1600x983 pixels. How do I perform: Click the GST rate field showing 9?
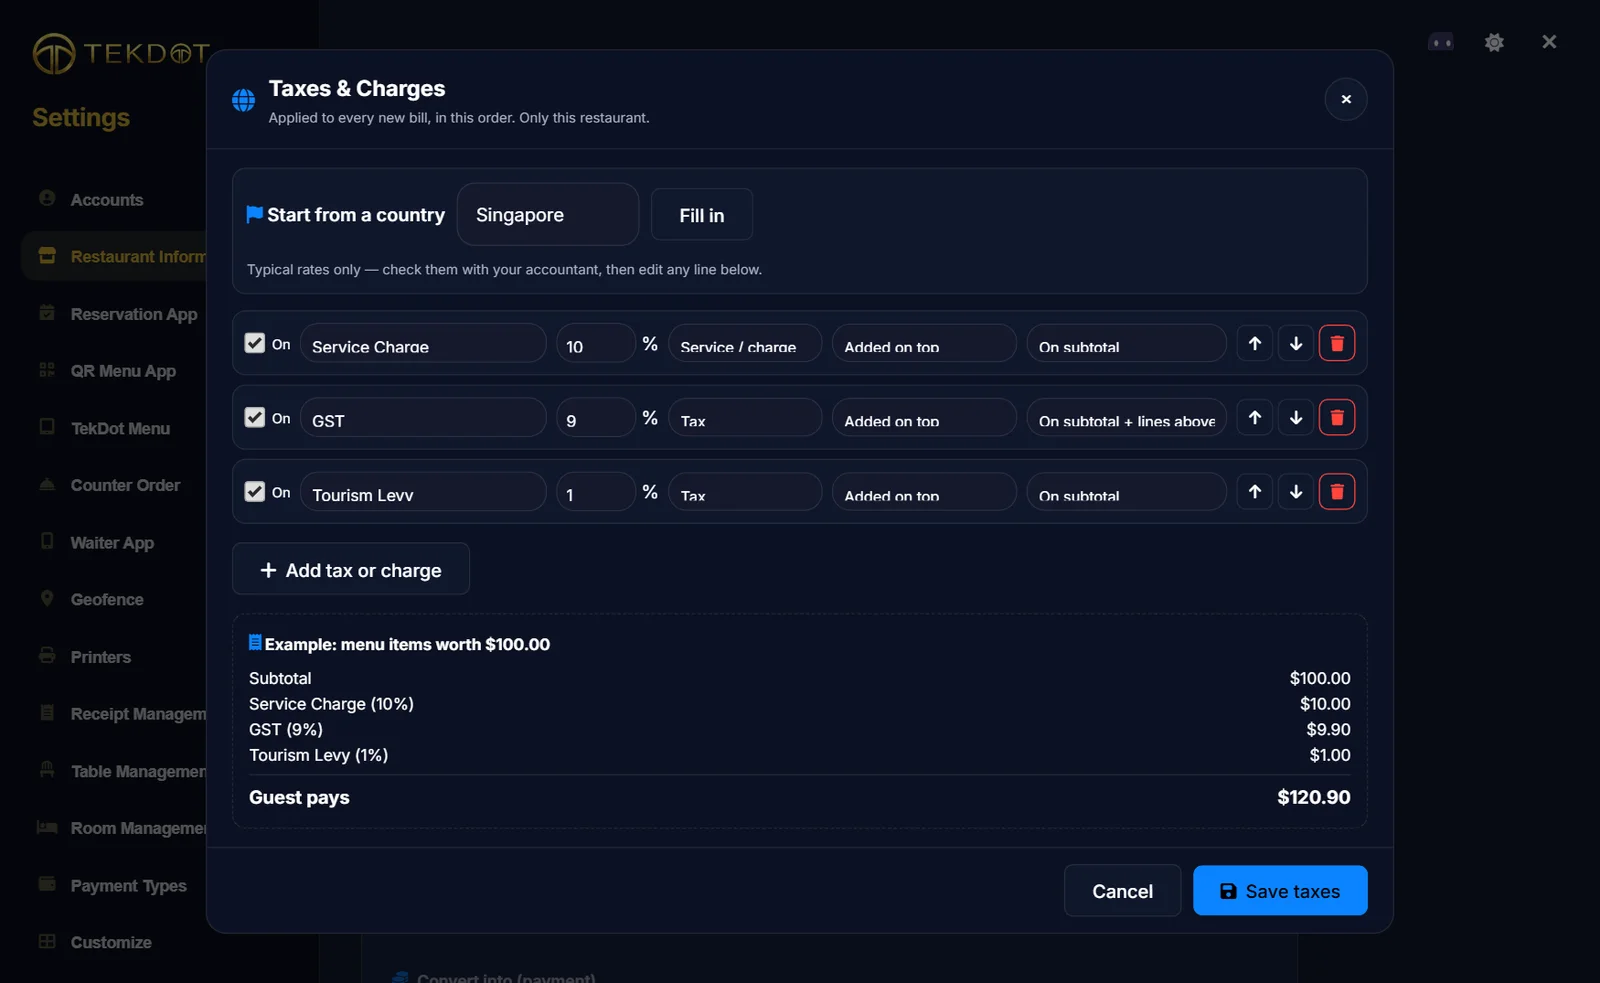596,417
